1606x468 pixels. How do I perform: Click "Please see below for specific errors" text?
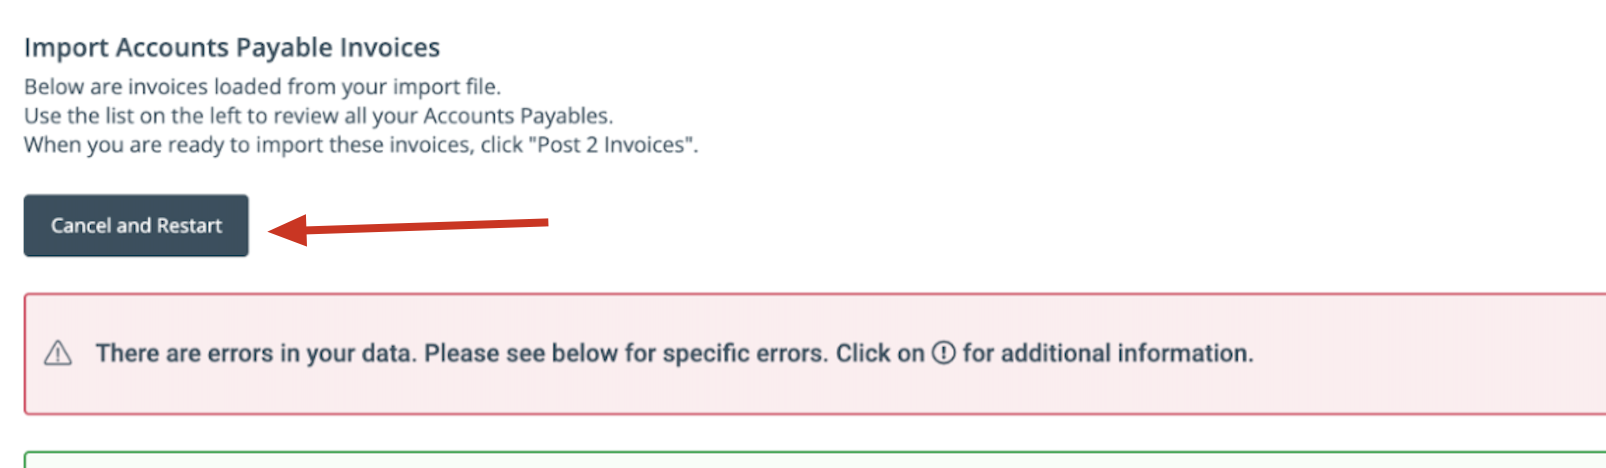pyautogui.click(x=626, y=353)
